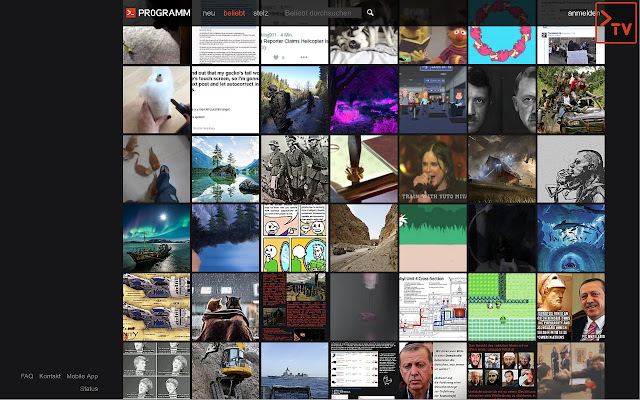Open the green grass pixel scene thumbnail
Viewport: 640px width, 400px height.
[x=433, y=238]
